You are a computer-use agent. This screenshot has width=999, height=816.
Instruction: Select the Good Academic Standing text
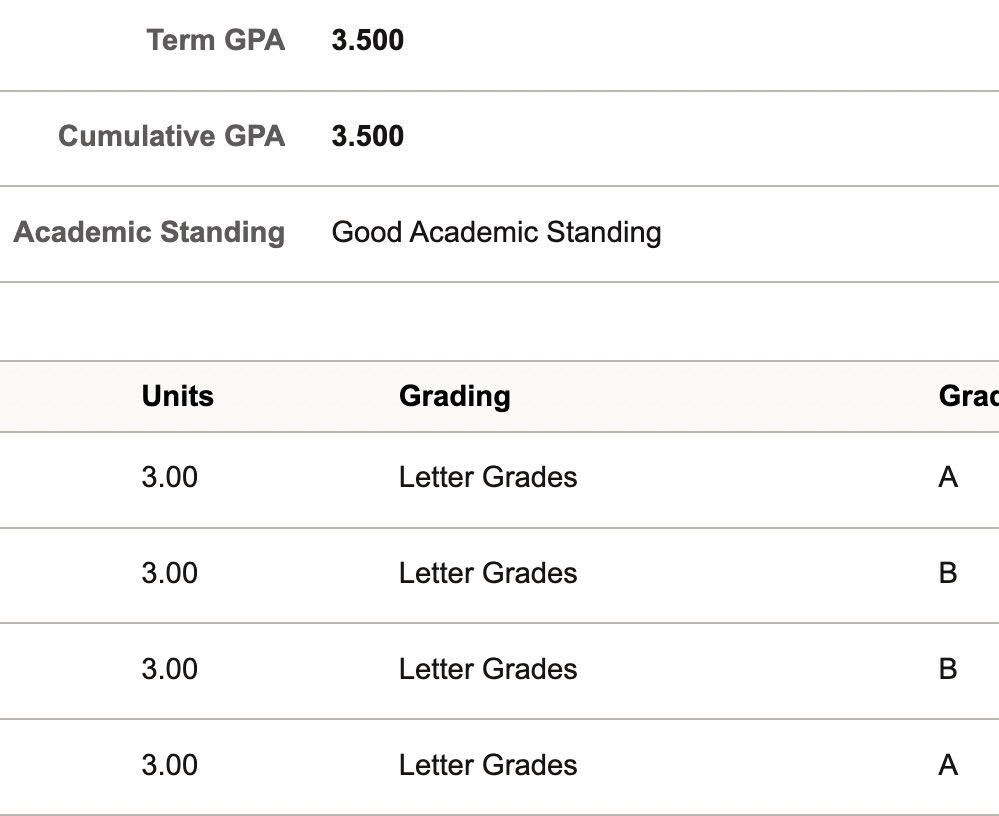pos(496,232)
